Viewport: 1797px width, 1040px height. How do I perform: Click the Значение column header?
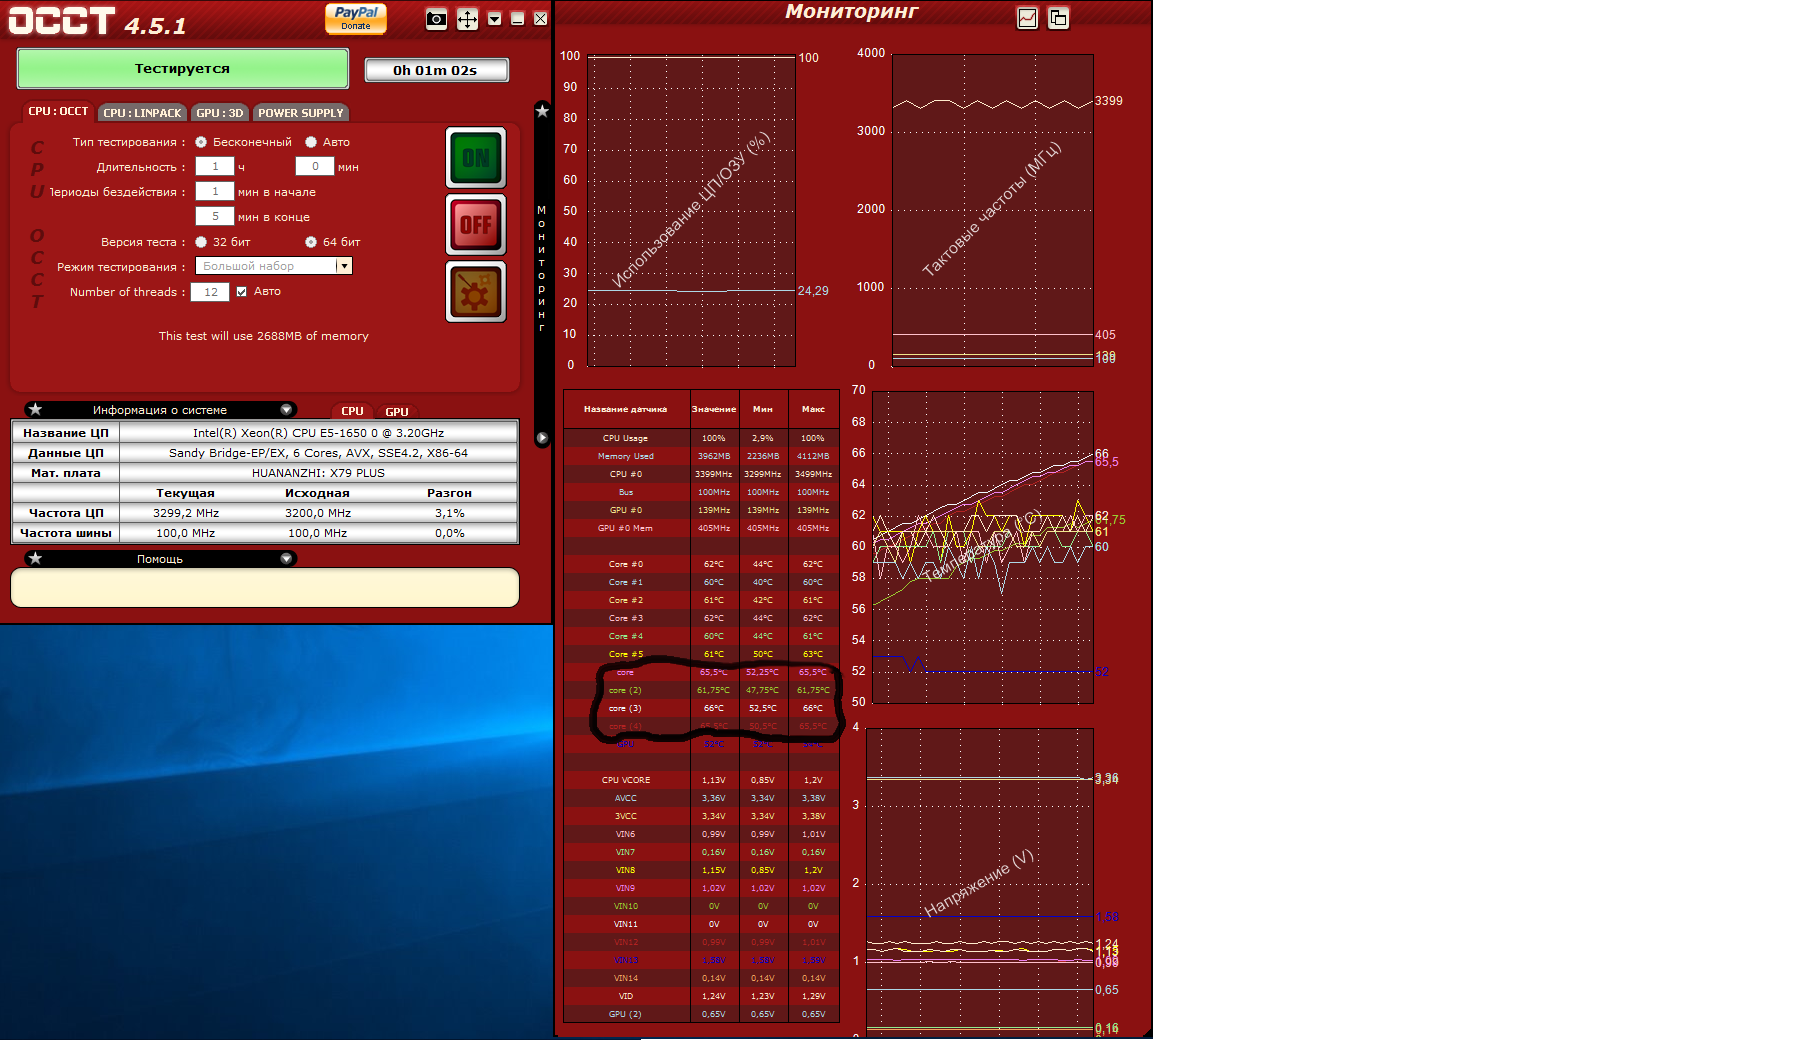tap(714, 409)
